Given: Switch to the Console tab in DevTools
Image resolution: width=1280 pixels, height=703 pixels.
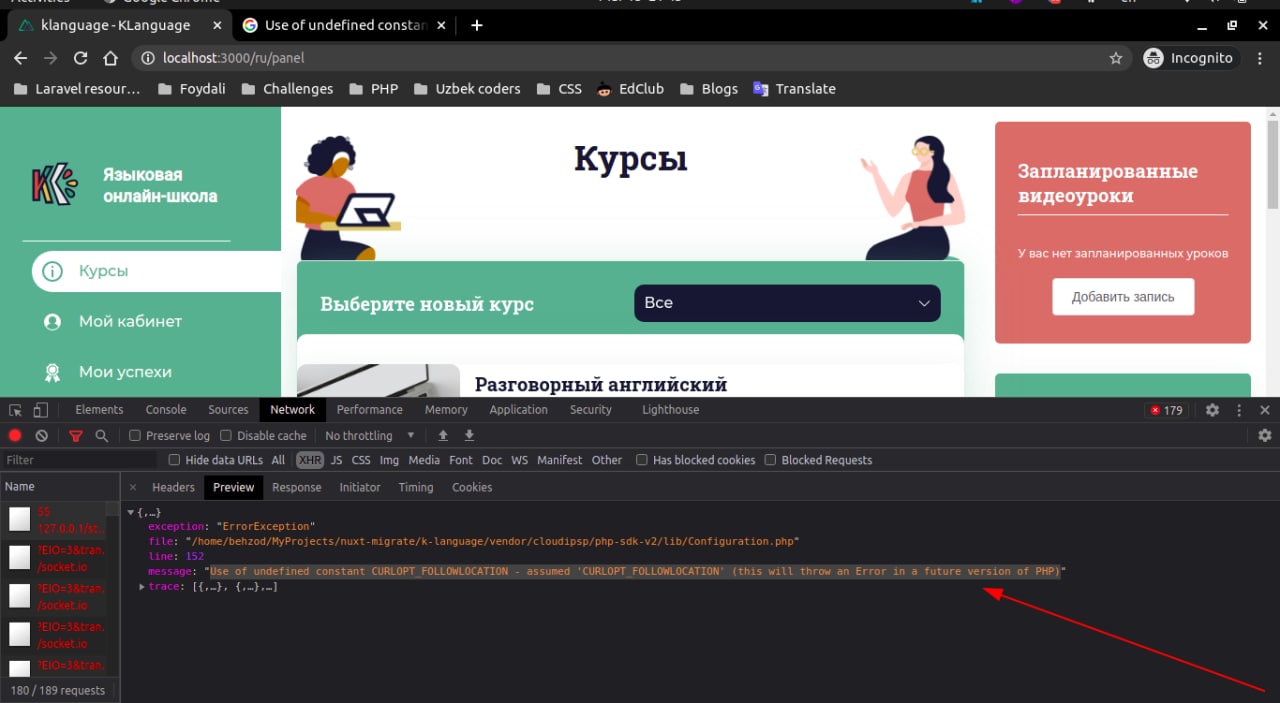Looking at the screenshot, I should (x=166, y=410).
